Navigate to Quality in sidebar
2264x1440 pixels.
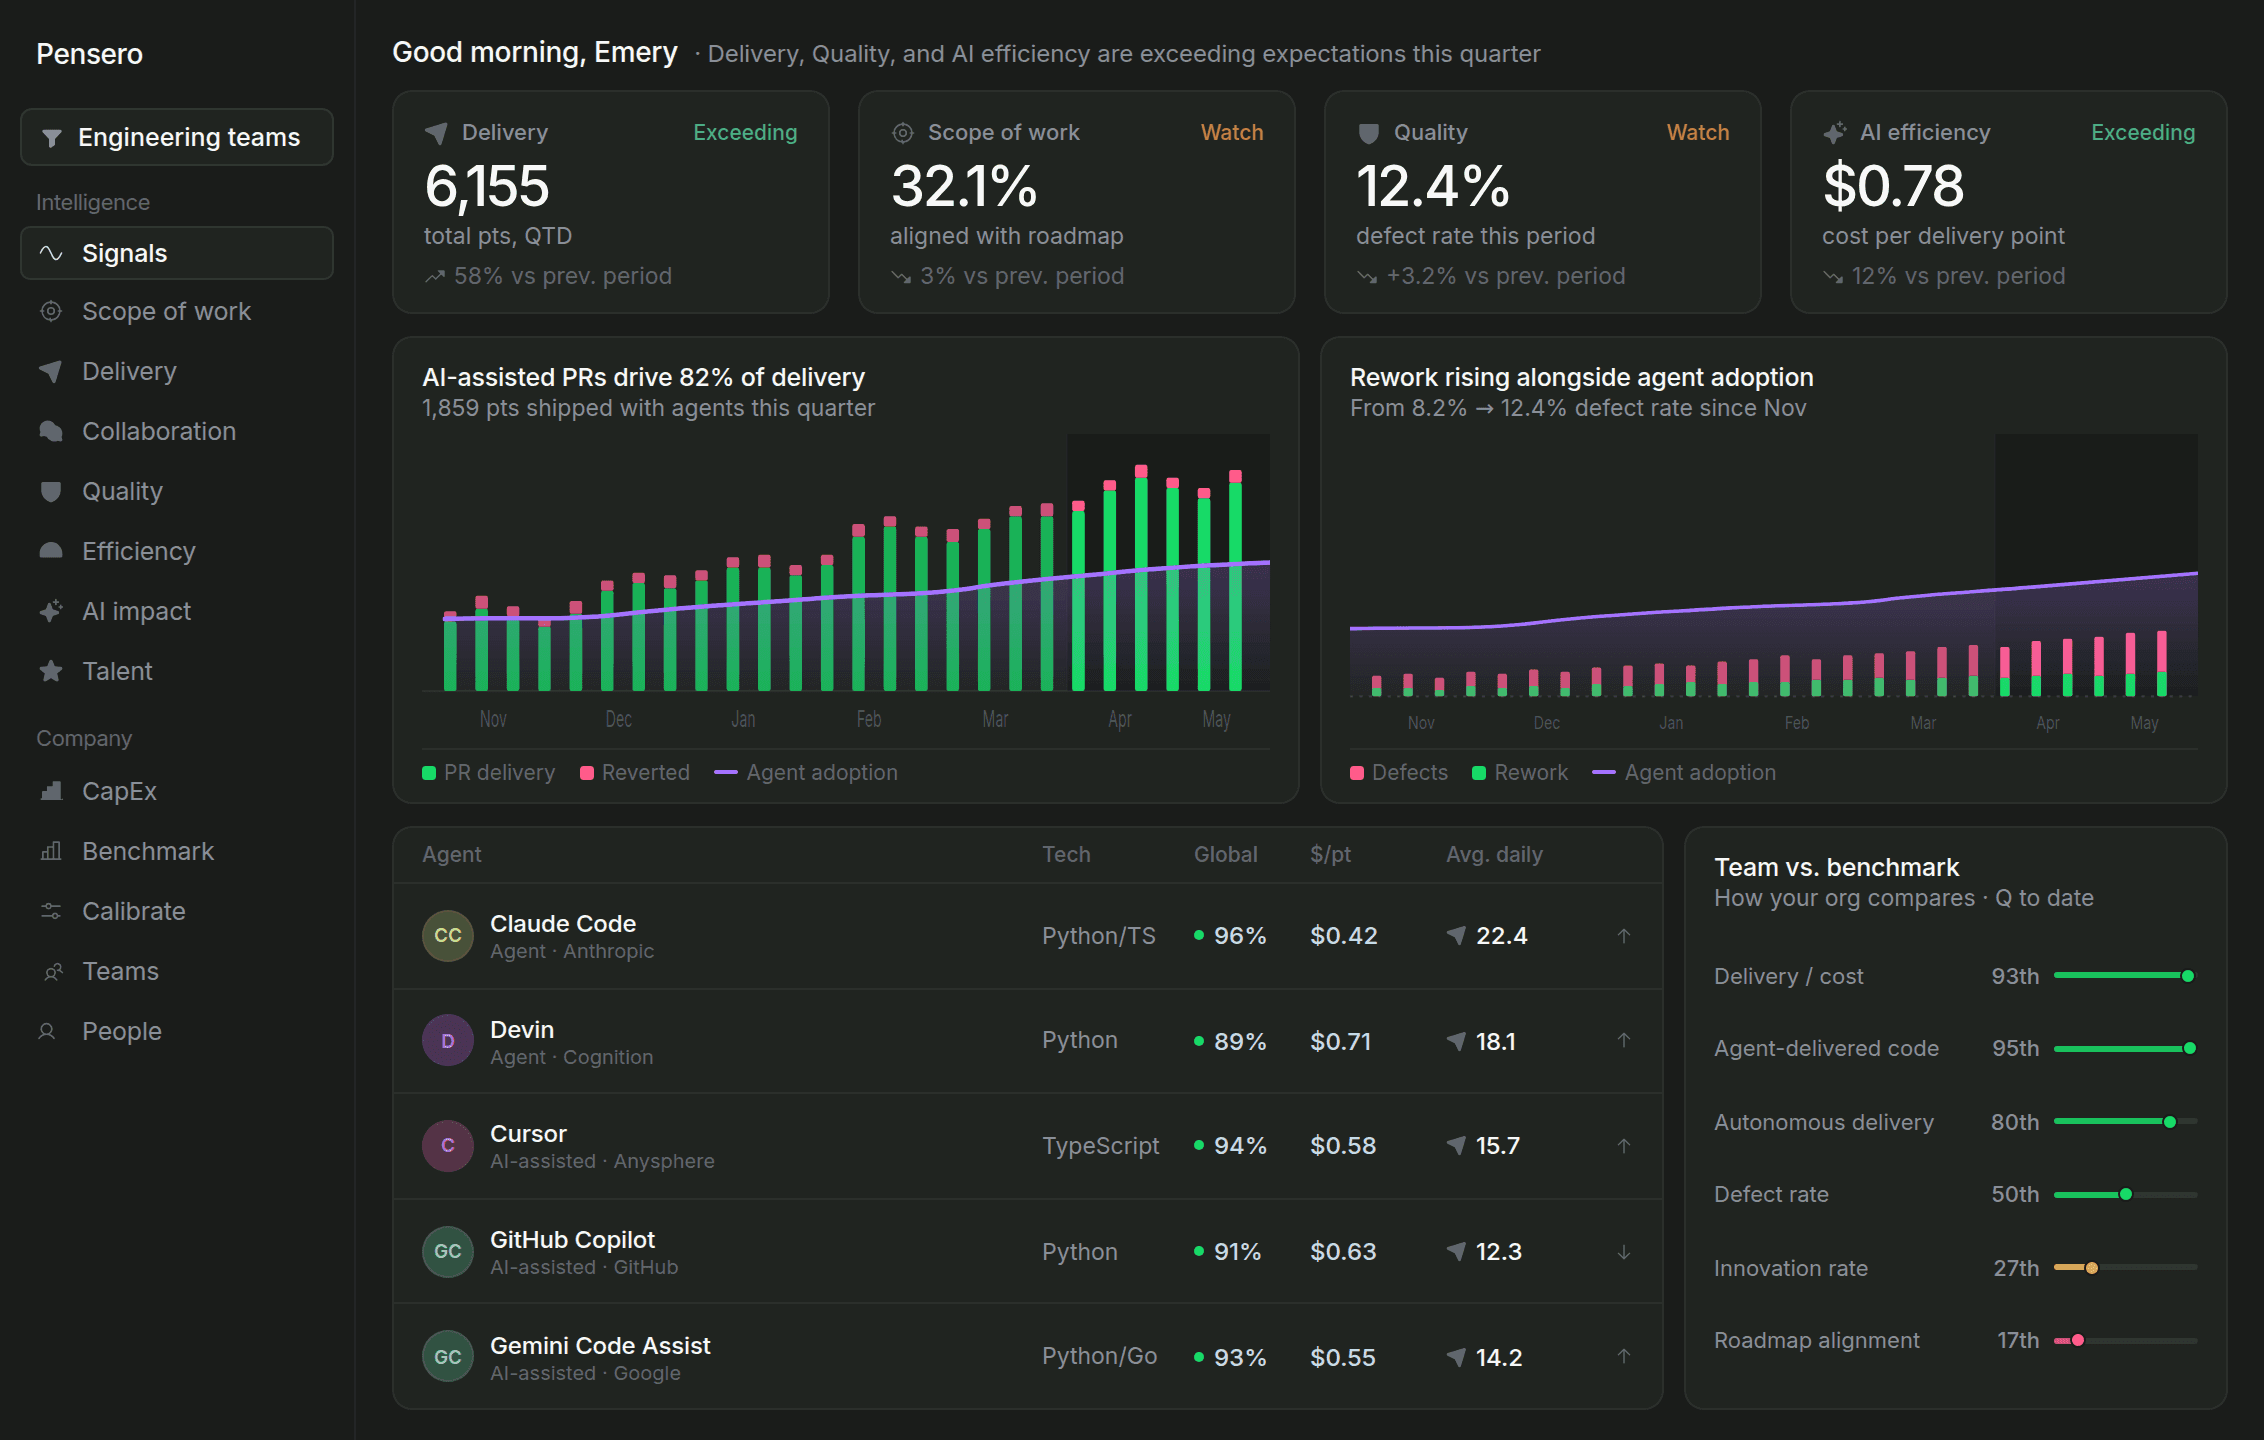176,491
